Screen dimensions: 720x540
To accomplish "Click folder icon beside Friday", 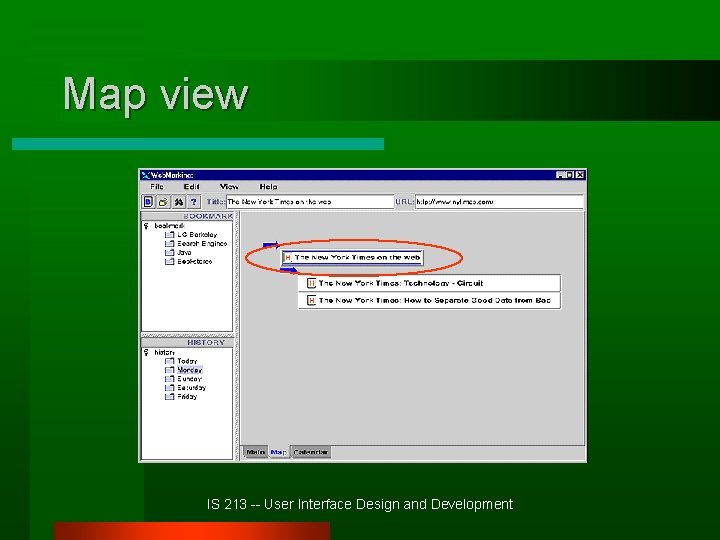I will [x=169, y=397].
